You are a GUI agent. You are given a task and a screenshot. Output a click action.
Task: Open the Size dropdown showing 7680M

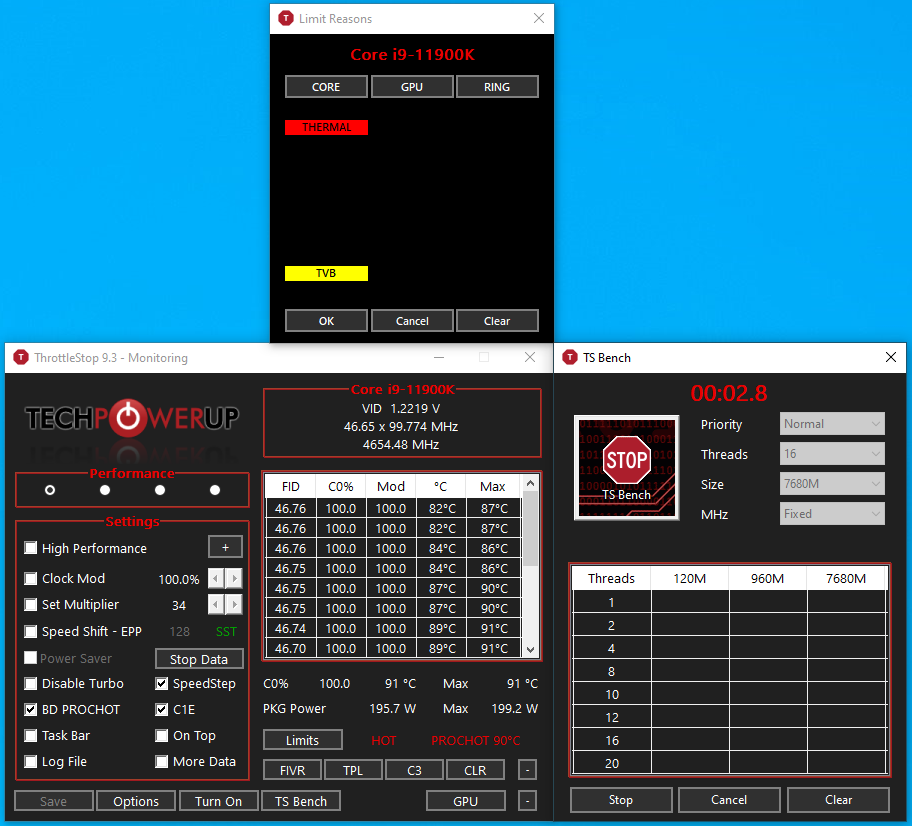pyautogui.click(x=832, y=483)
